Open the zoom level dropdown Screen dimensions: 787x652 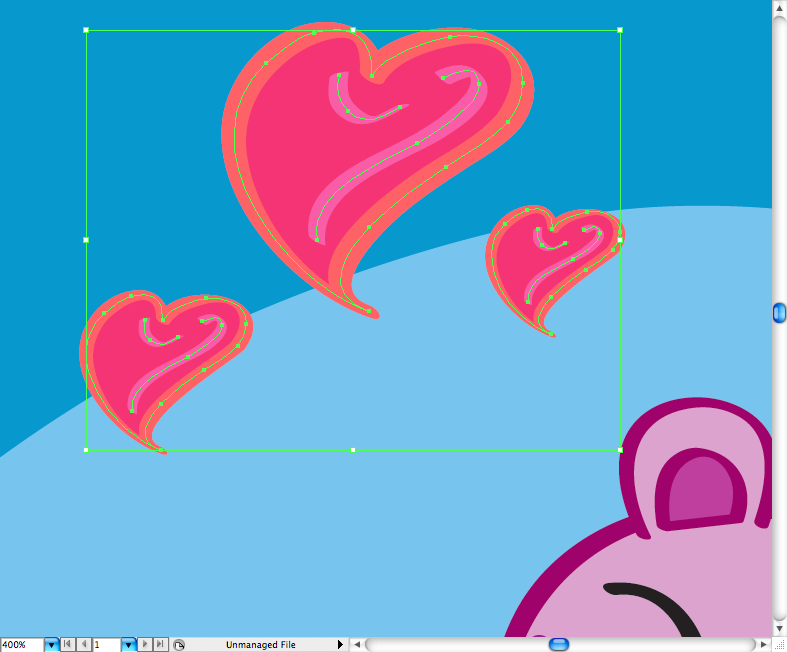51,645
